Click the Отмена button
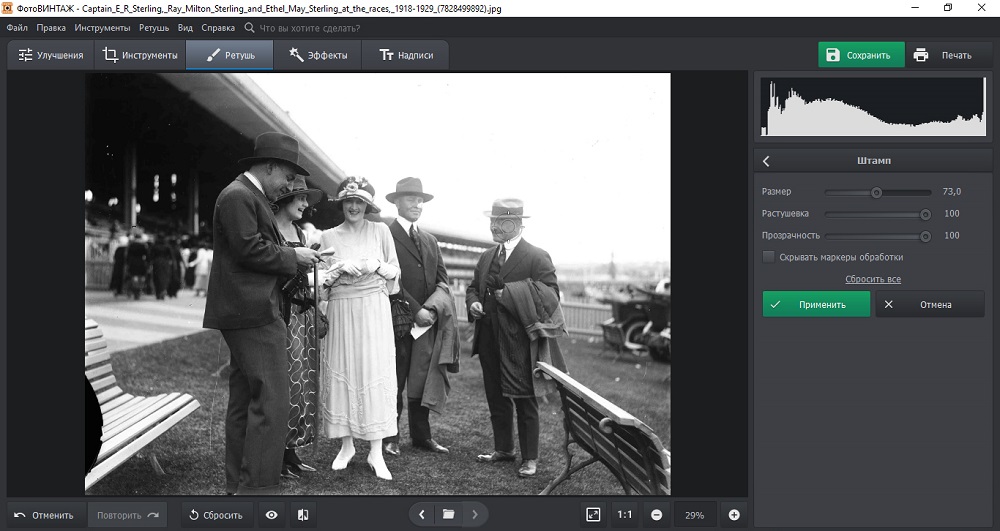Viewport: 1000px width, 531px height. tap(930, 304)
